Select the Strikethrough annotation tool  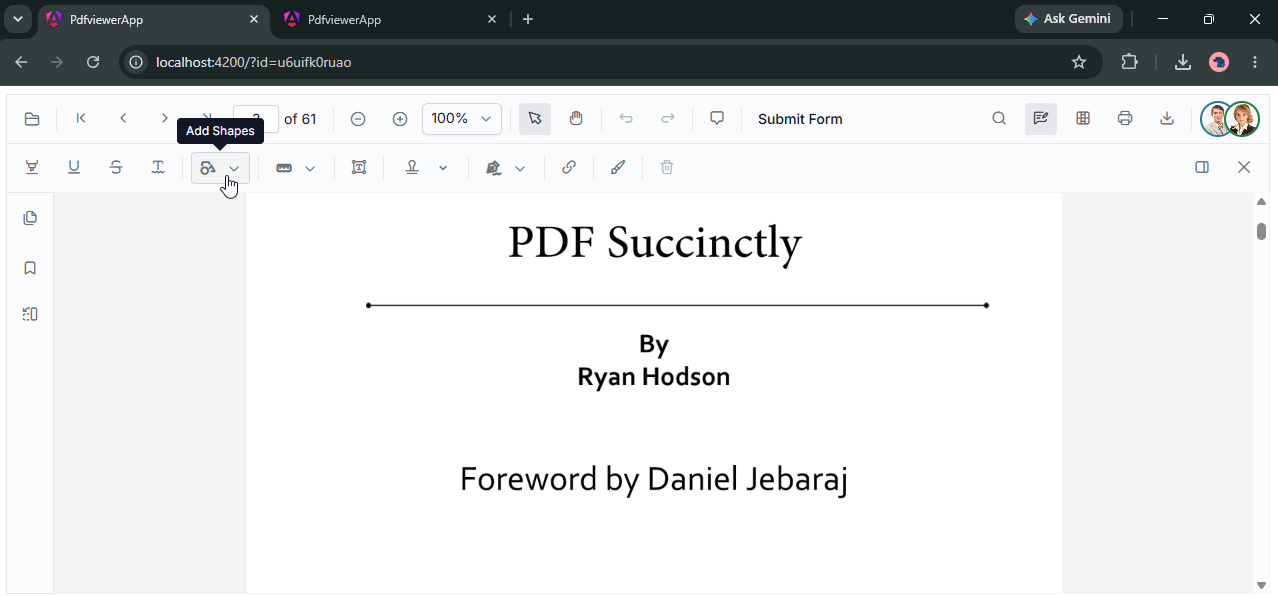pos(116,167)
